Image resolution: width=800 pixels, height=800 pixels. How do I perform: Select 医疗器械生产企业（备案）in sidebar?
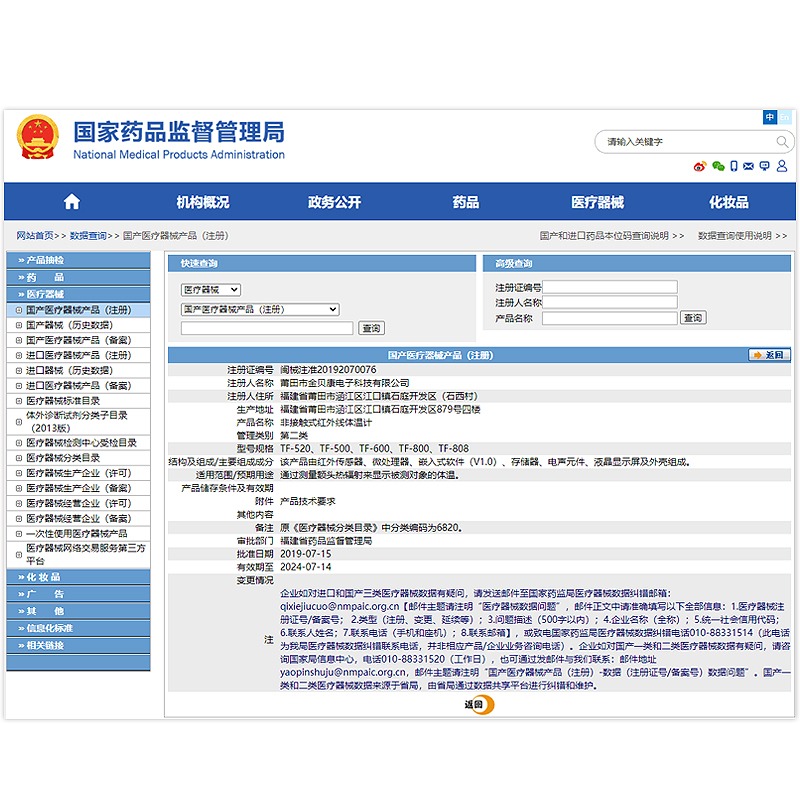tap(79, 488)
